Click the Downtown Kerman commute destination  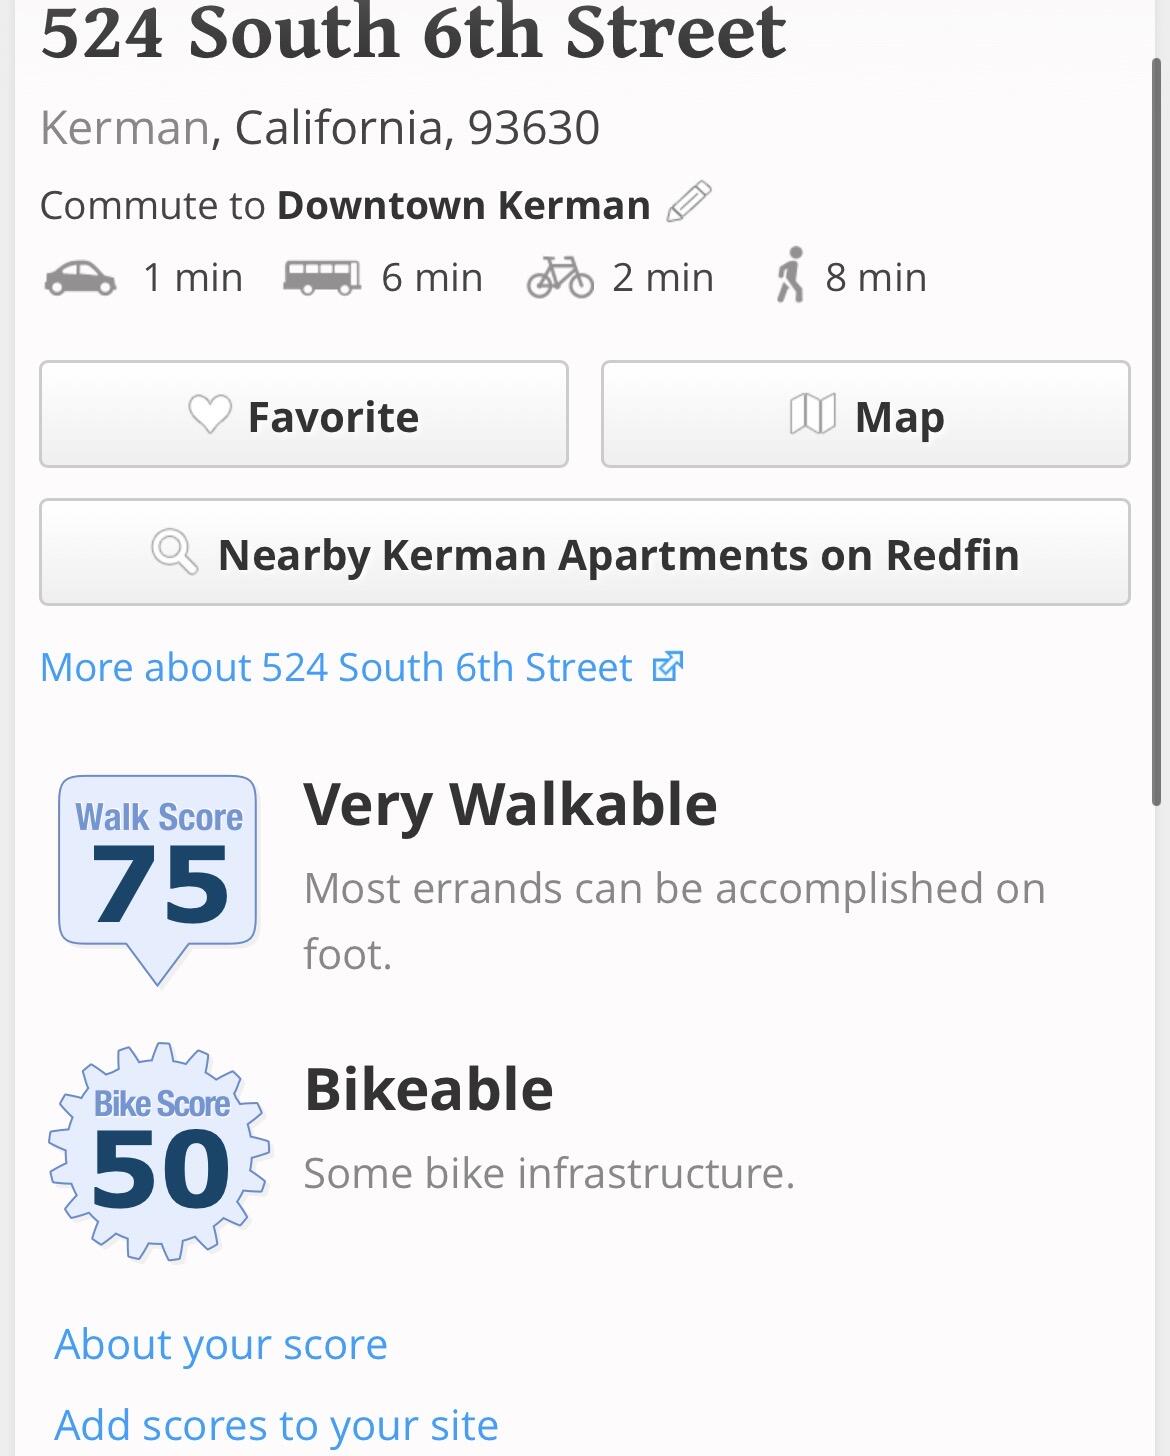click(x=464, y=205)
